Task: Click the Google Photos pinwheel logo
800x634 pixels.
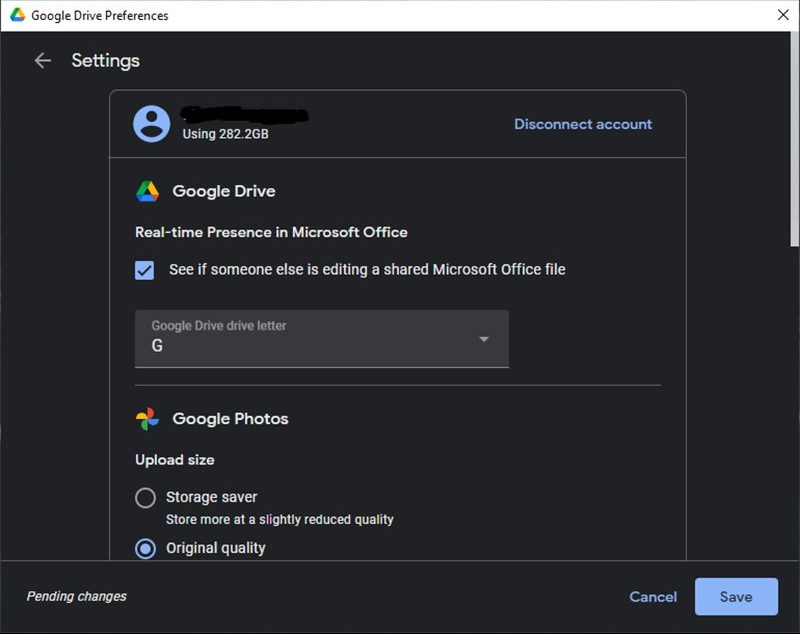Action: point(147,419)
